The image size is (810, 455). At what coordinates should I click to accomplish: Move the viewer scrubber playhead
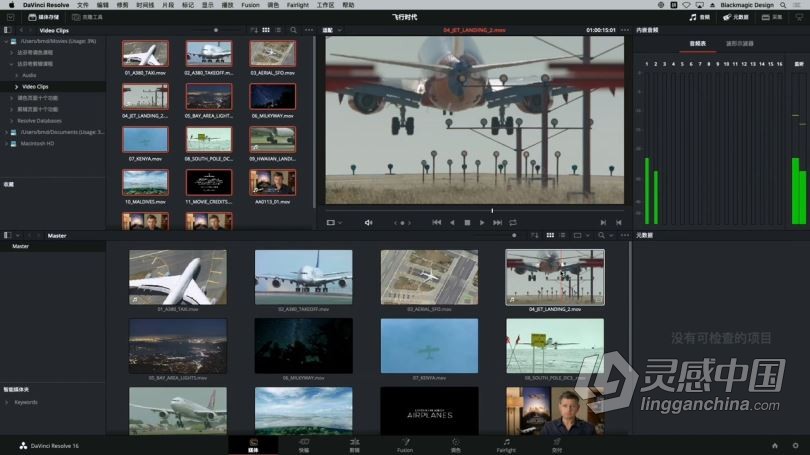pyautogui.click(x=492, y=211)
